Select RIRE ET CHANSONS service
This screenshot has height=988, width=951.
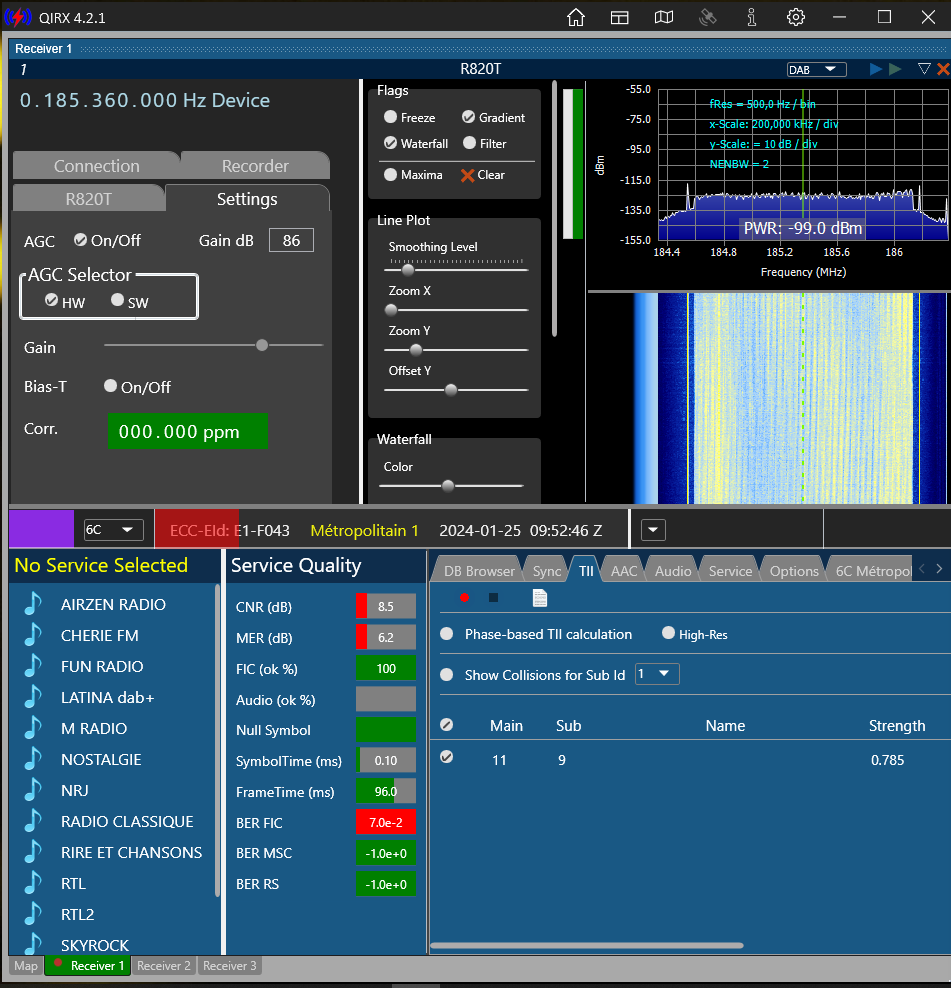coord(131,852)
